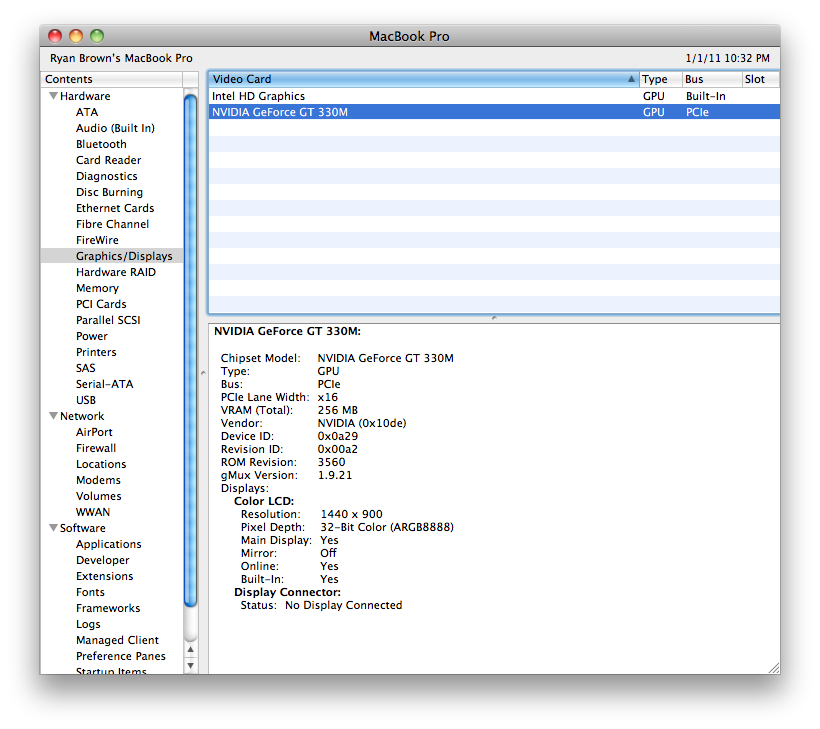Open Parallel SCSI item
This screenshot has height=729, width=820.
(x=108, y=321)
